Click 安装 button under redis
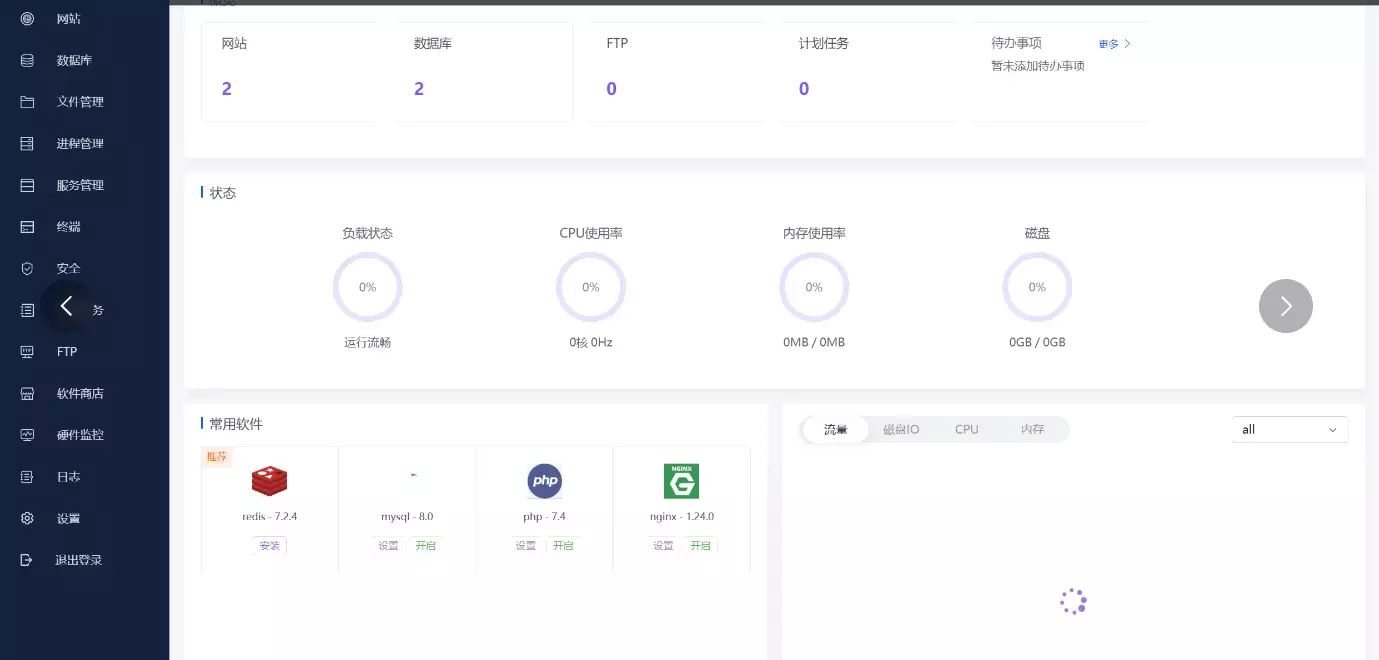Screen dimensions: 1379x660 [269, 546]
